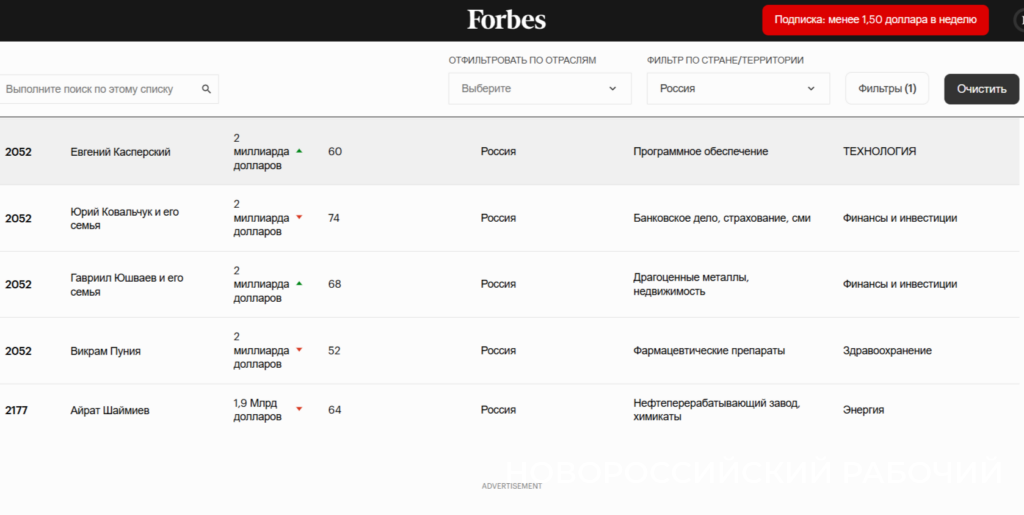Click red down arrow in Викрам Пуния's row

coord(298,350)
